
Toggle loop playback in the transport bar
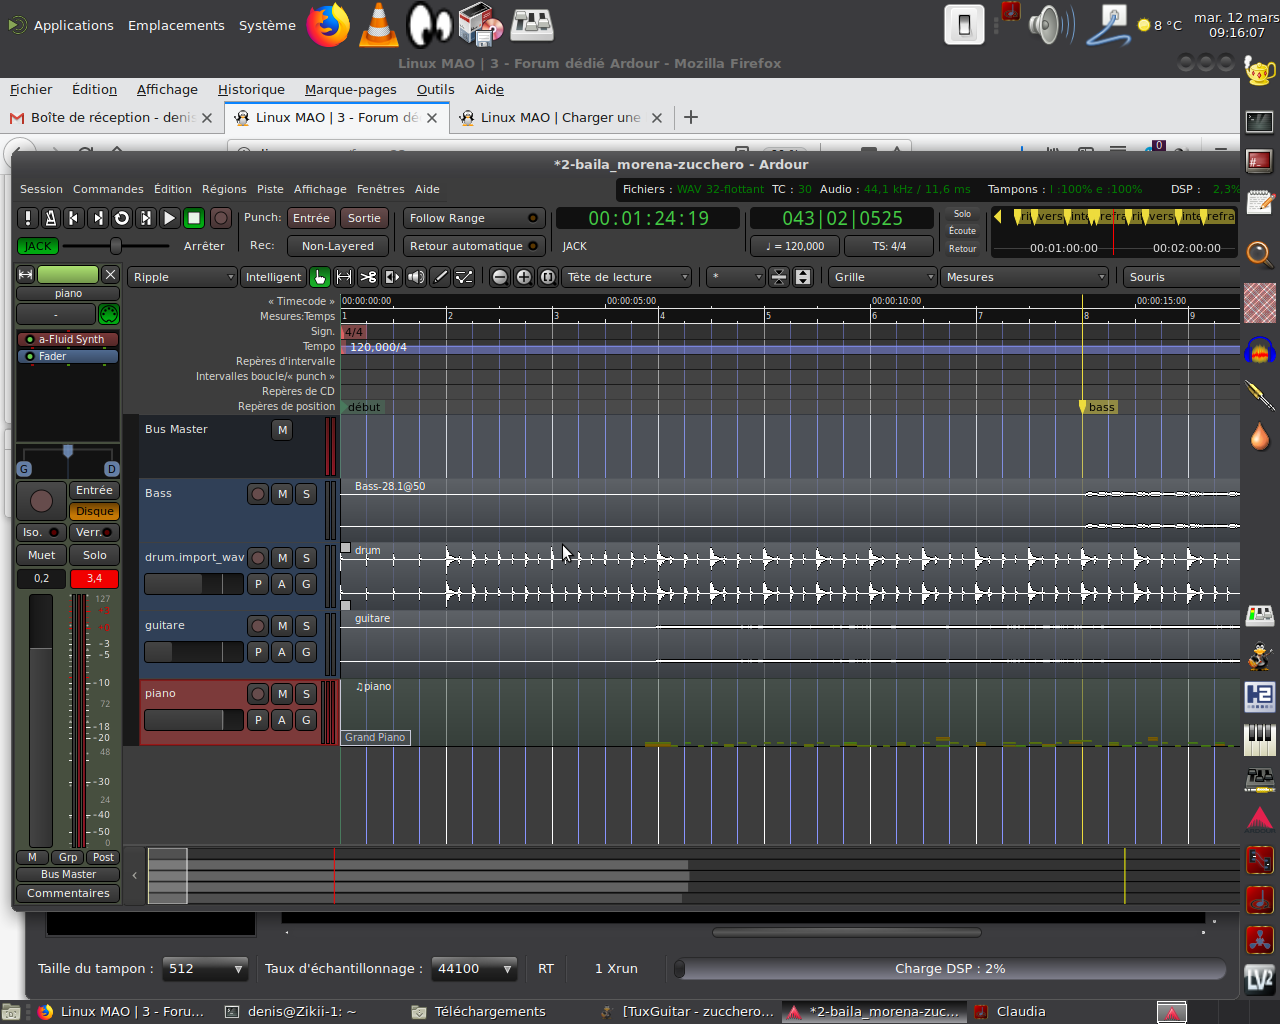pyautogui.click(x=122, y=218)
